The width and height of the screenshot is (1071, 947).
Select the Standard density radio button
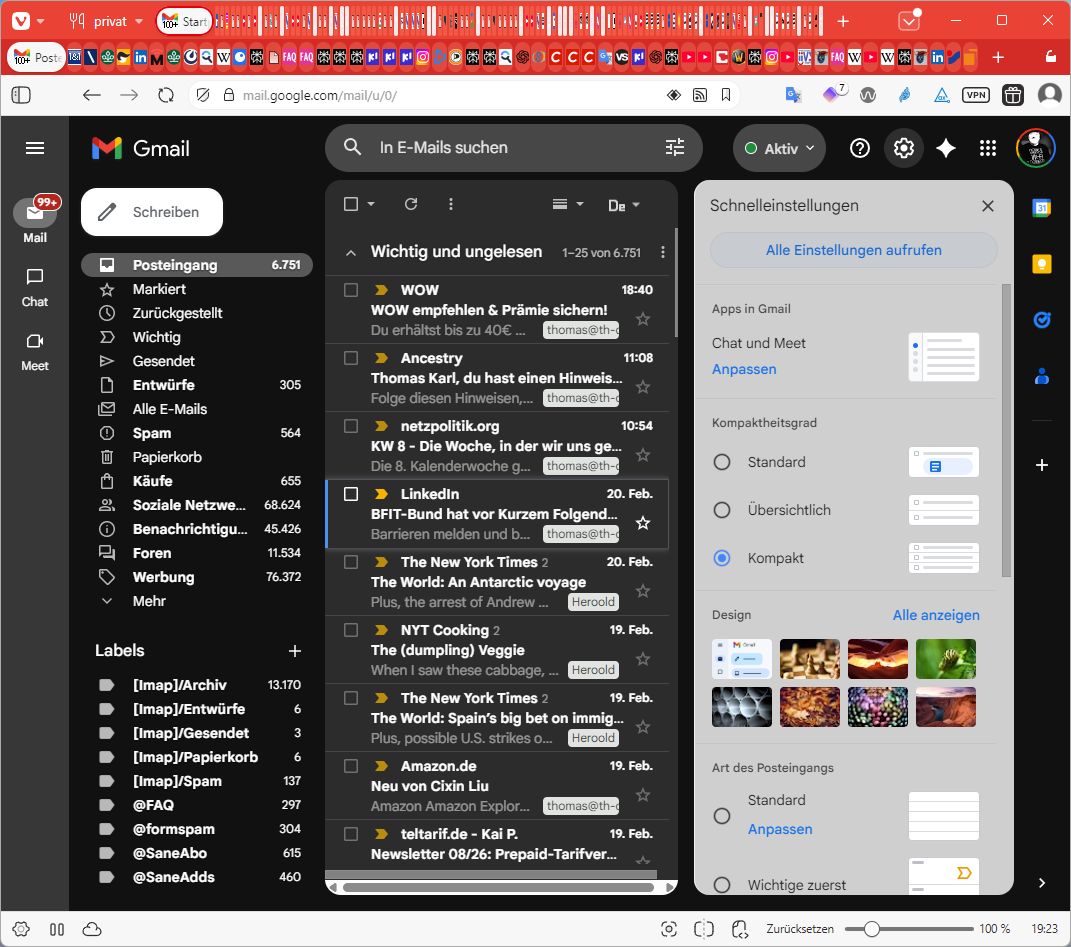(x=722, y=462)
